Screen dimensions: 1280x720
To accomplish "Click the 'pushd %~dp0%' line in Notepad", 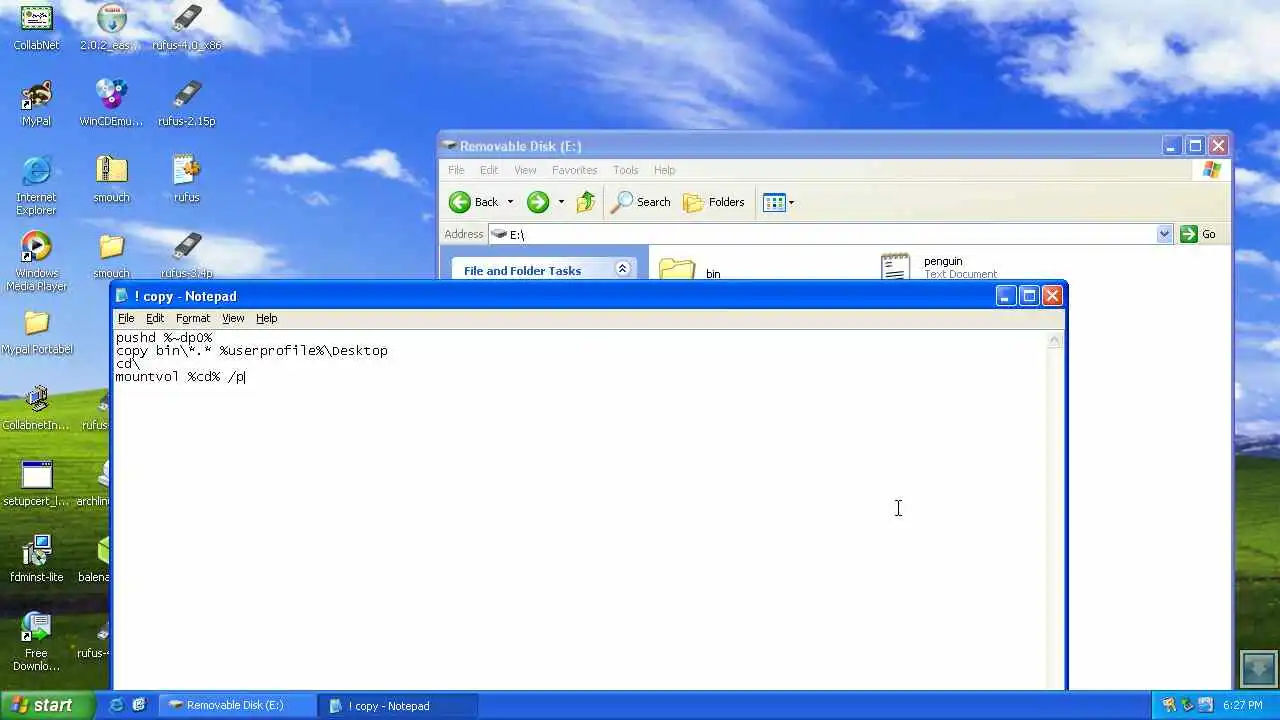I will pyautogui.click(x=164, y=338).
